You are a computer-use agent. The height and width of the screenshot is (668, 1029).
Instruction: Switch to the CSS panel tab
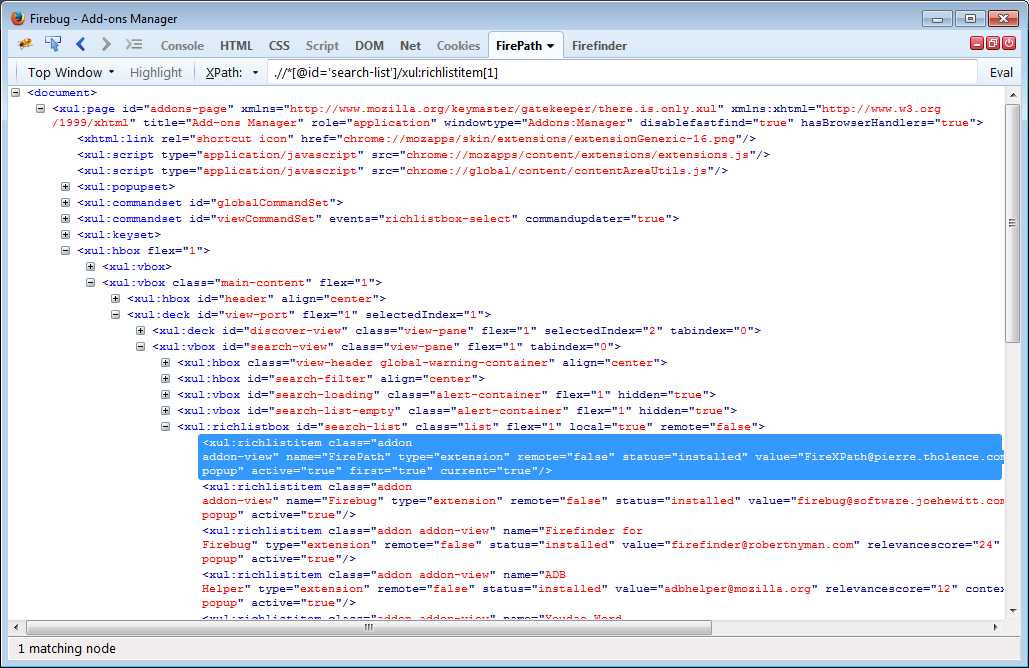[279, 46]
